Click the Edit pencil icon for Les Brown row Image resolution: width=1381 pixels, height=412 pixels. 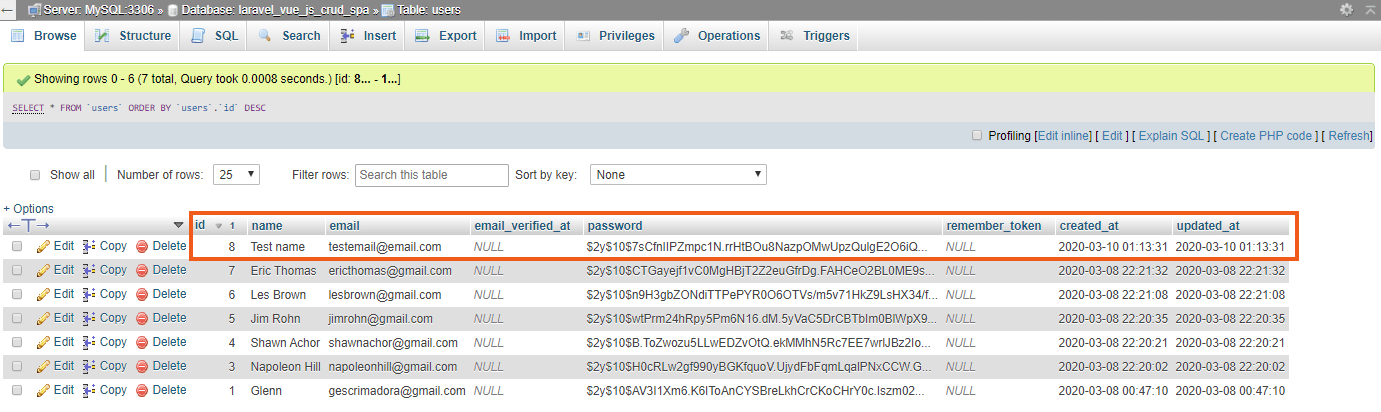click(x=43, y=294)
